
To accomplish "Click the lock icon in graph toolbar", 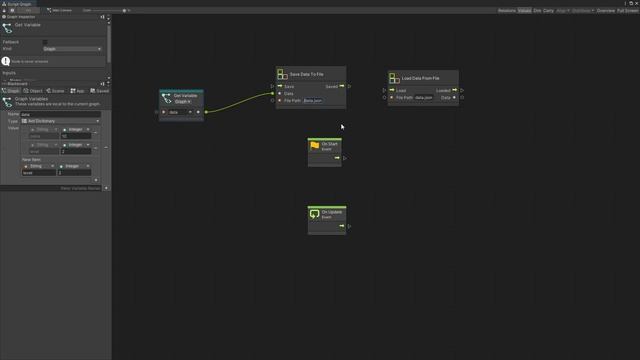I will 4,10.
